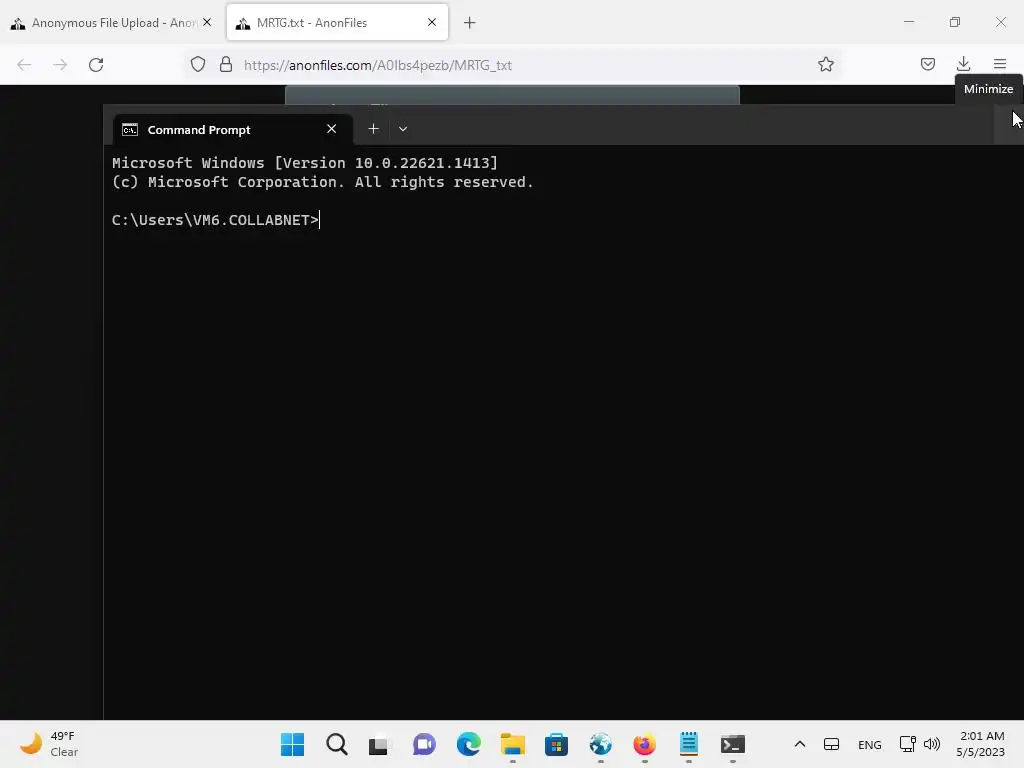Expand the terminal profiles dropdown

pos(403,129)
